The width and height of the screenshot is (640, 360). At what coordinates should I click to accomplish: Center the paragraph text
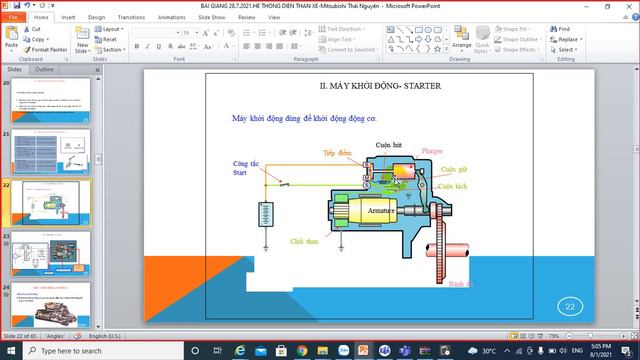[258, 46]
